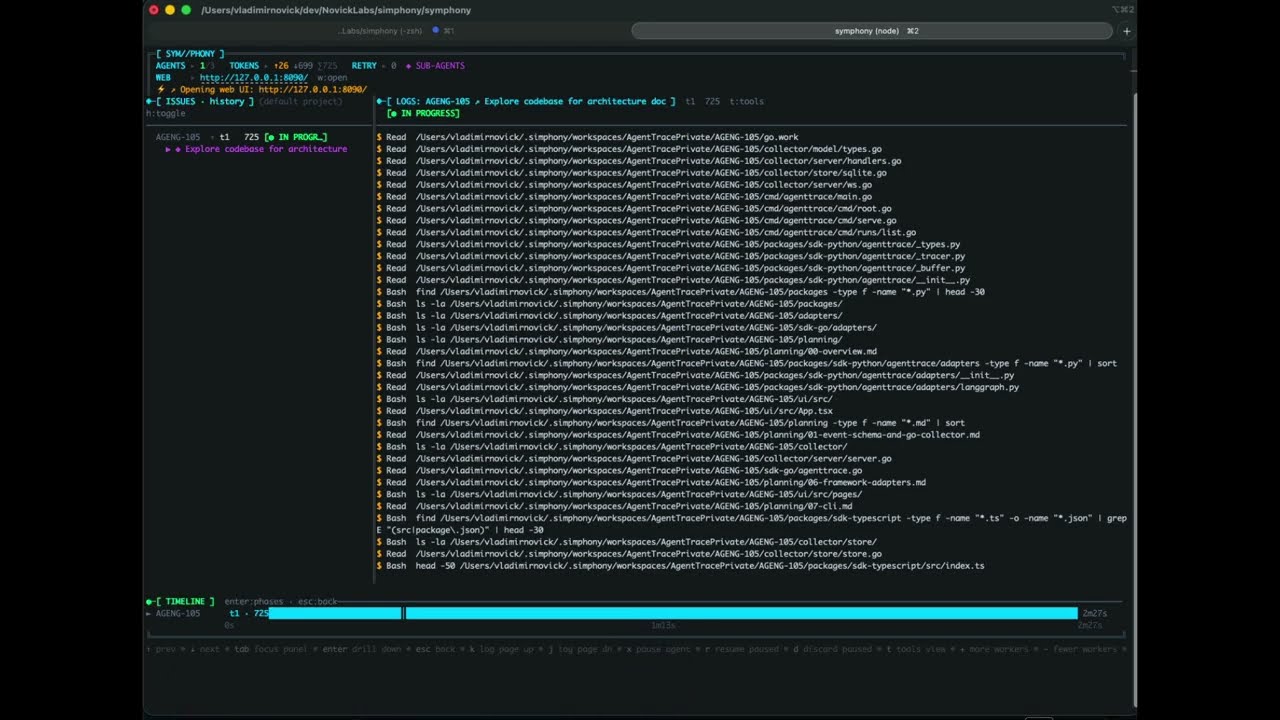
Task: Click the diamond icon before the TIMELINE header
Action: [151, 601]
